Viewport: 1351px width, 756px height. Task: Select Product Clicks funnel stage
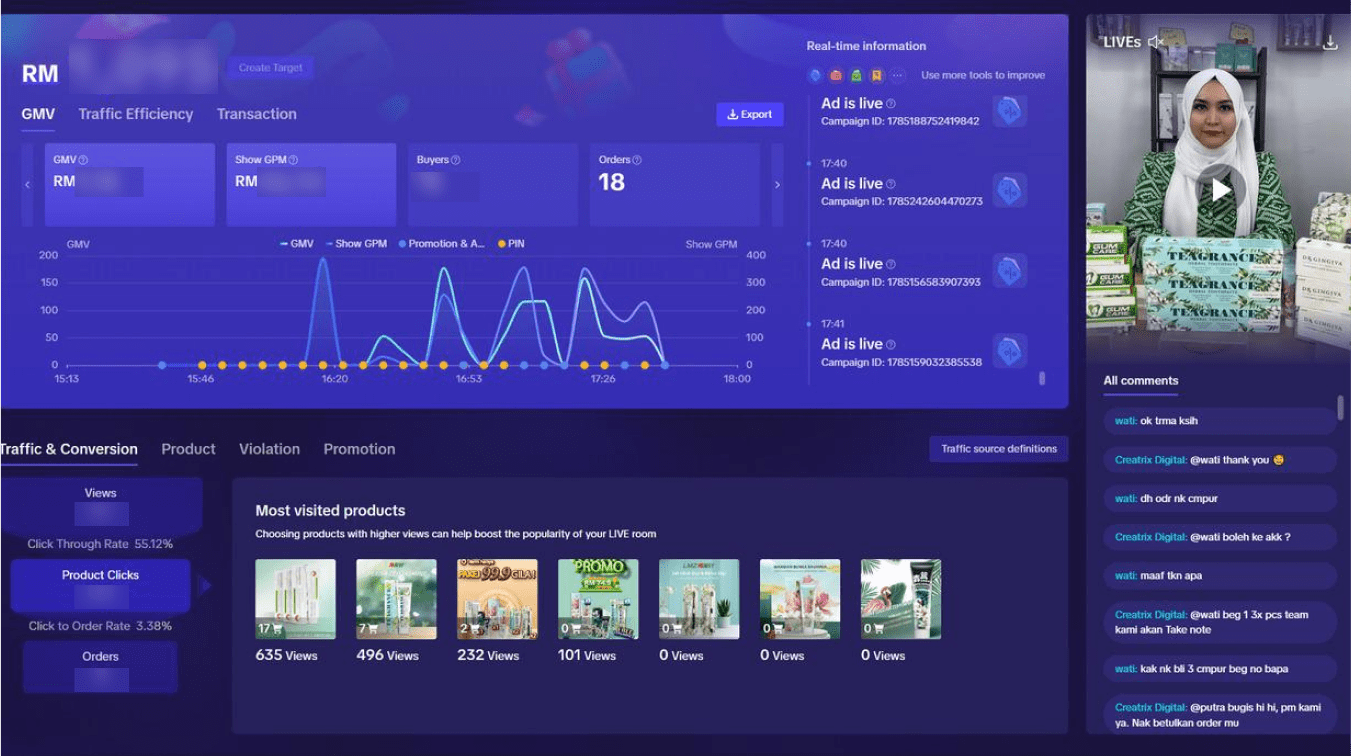click(x=100, y=586)
